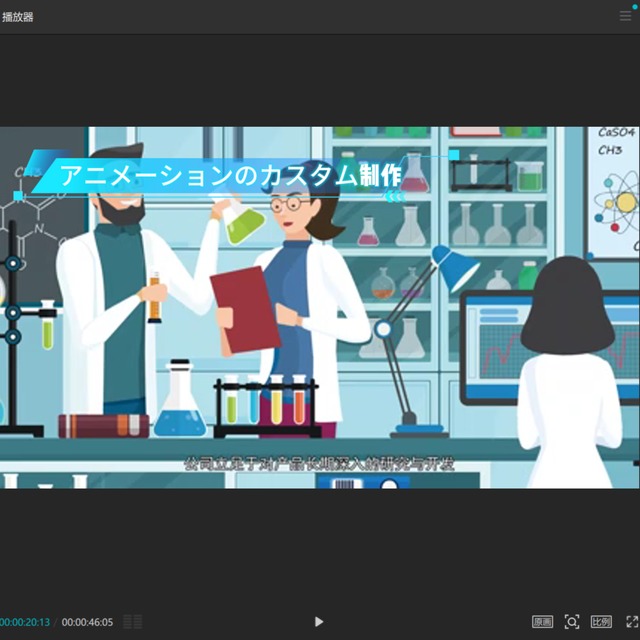Image resolution: width=640 pixels, height=640 pixels.
Task: Click the blue Erlenmeyer flask on the desk
Action: (x=180, y=405)
